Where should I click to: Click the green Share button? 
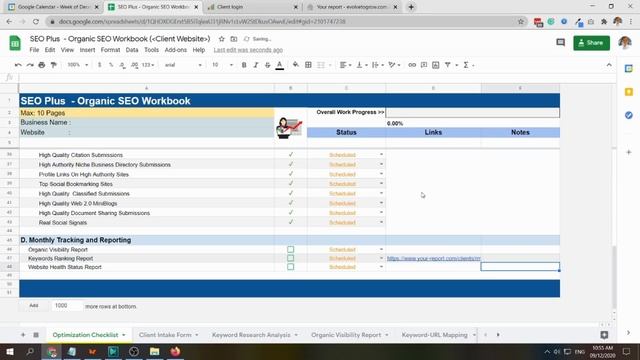coord(591,43)
